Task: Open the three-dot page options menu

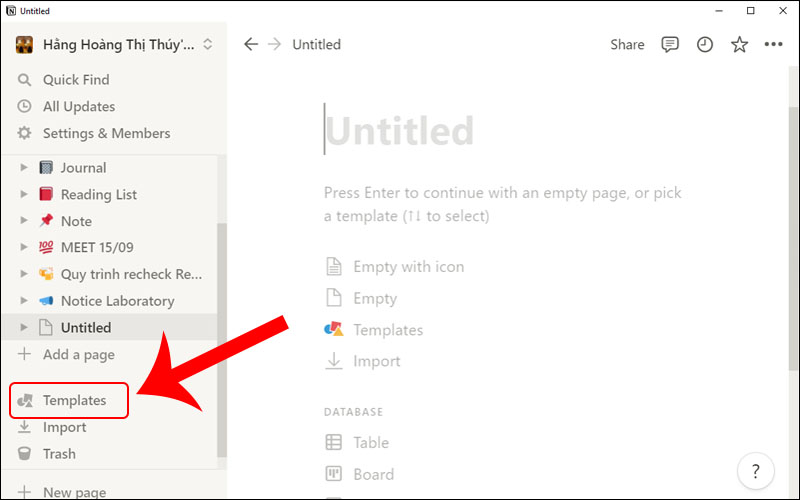Action: (x=773, y=44)
